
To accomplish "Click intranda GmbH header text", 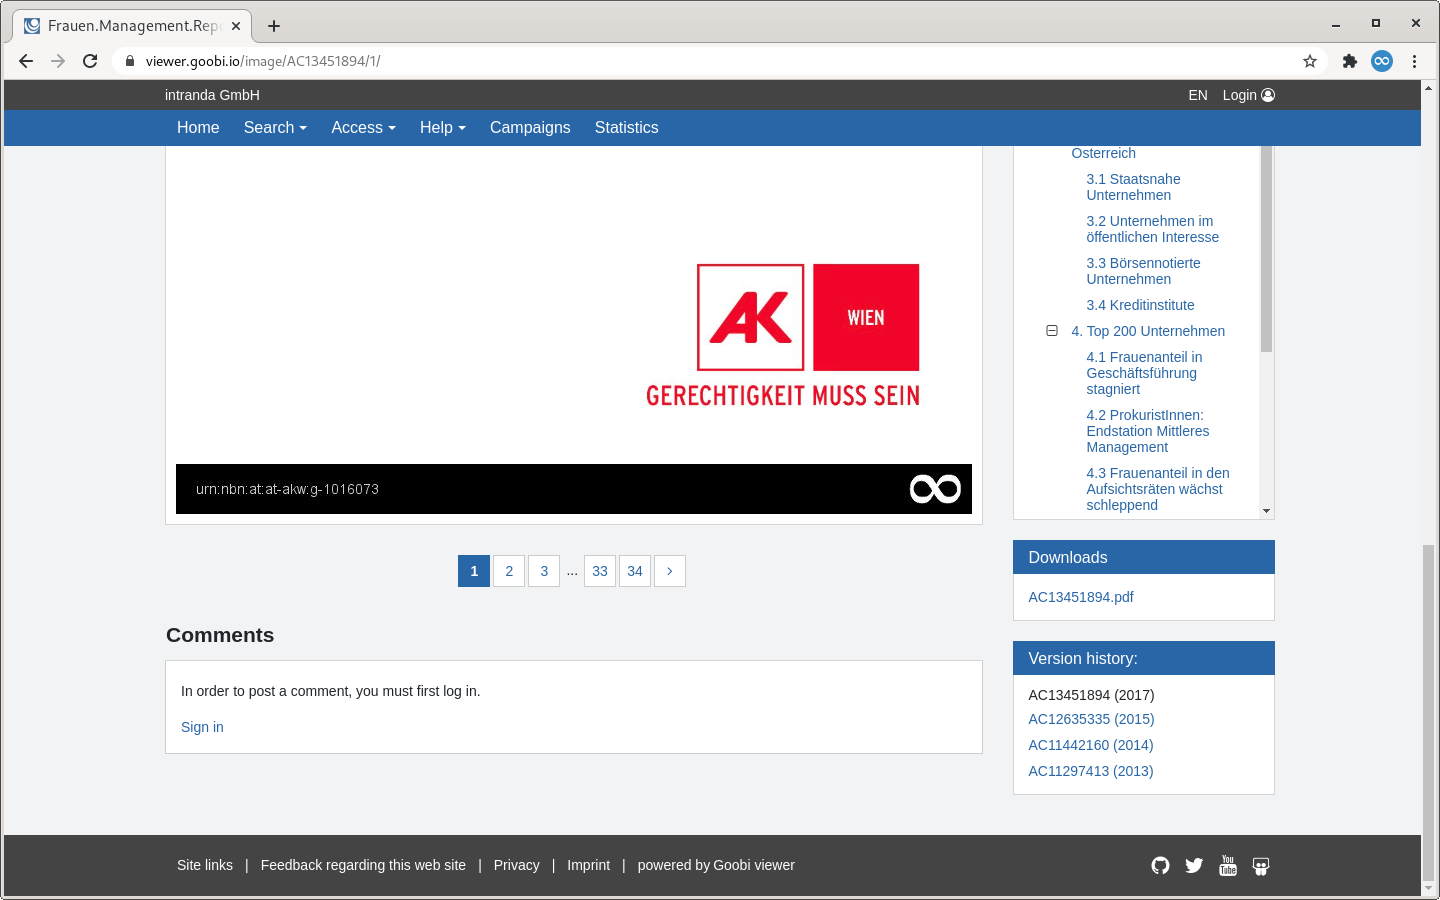I will (x=212, y=95).
